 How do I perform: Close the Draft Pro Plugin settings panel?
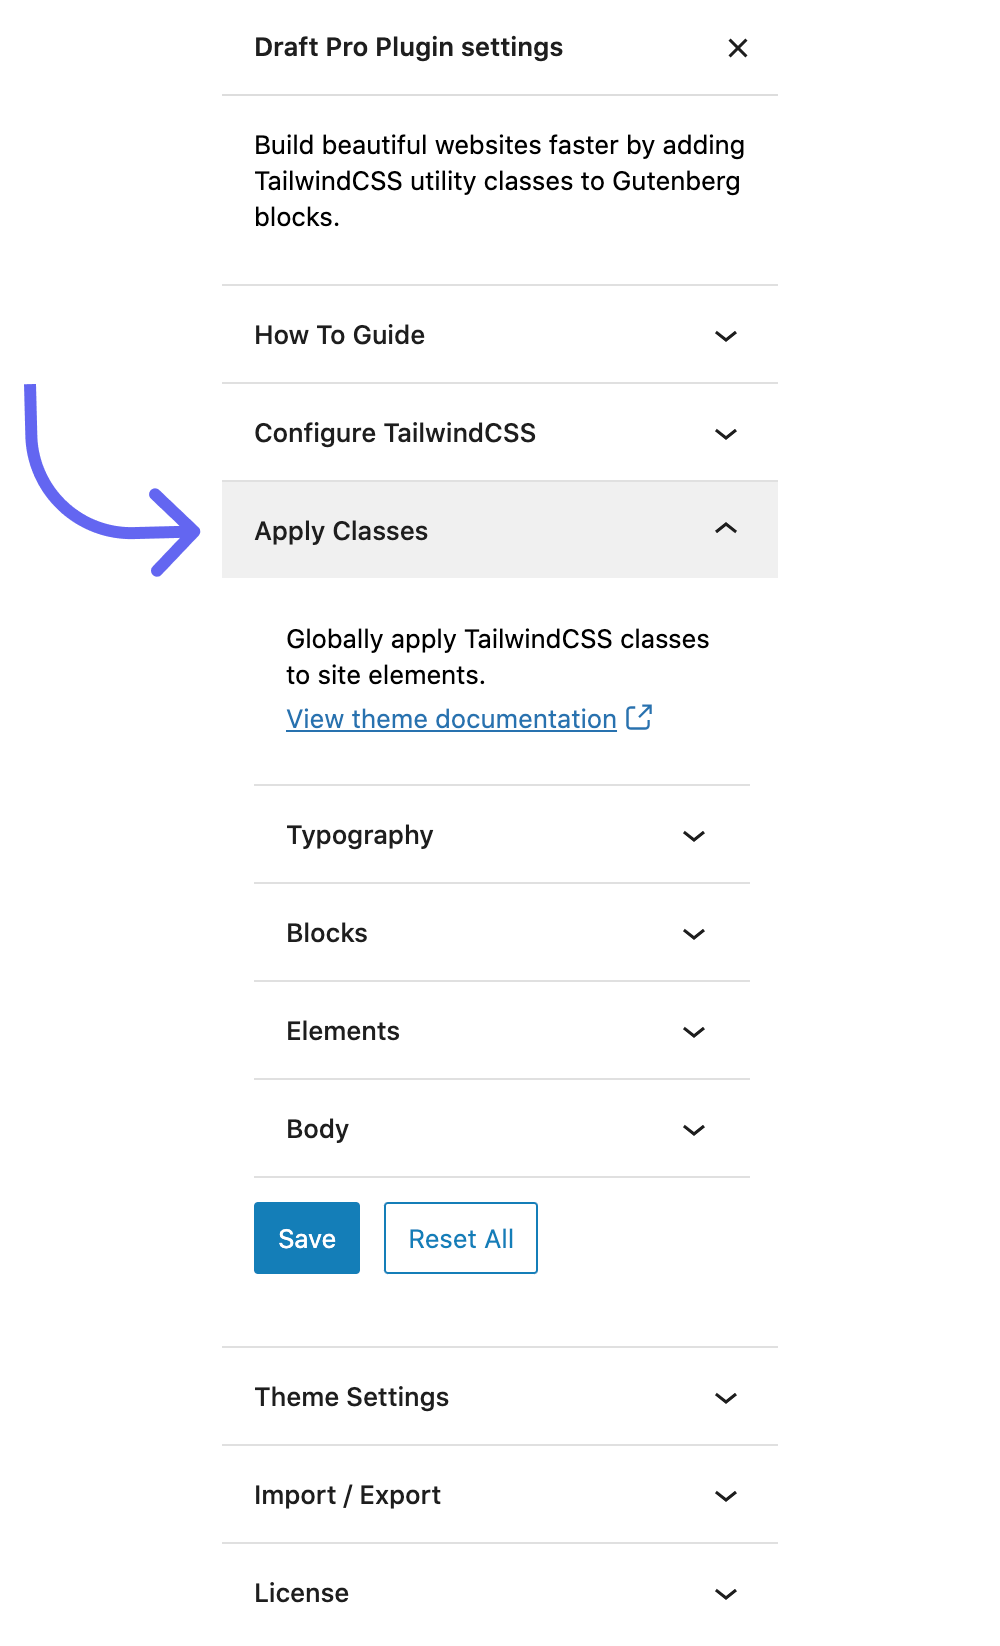click(x=738, y=48)
